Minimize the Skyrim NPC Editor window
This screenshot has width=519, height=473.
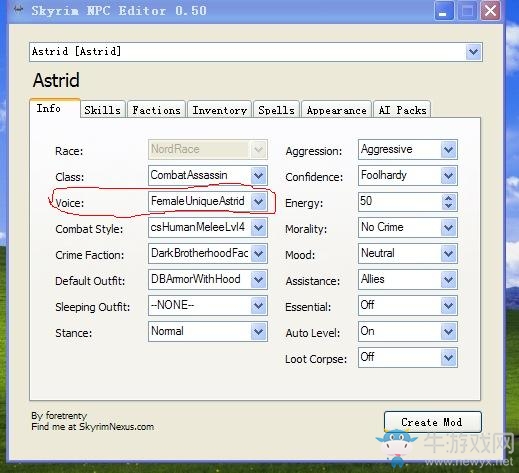tap(444, 11)
